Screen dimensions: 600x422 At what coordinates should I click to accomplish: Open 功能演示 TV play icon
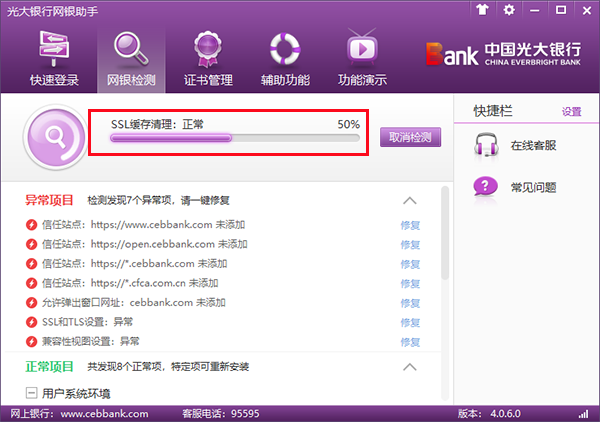362,47
